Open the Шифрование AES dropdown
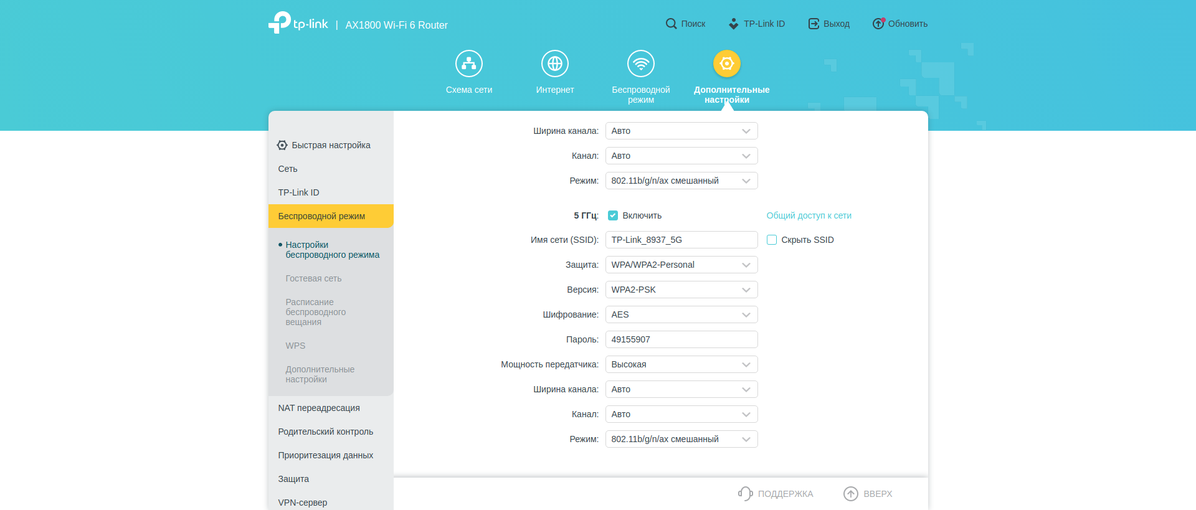1196x510 pixels. pos(681,314)
